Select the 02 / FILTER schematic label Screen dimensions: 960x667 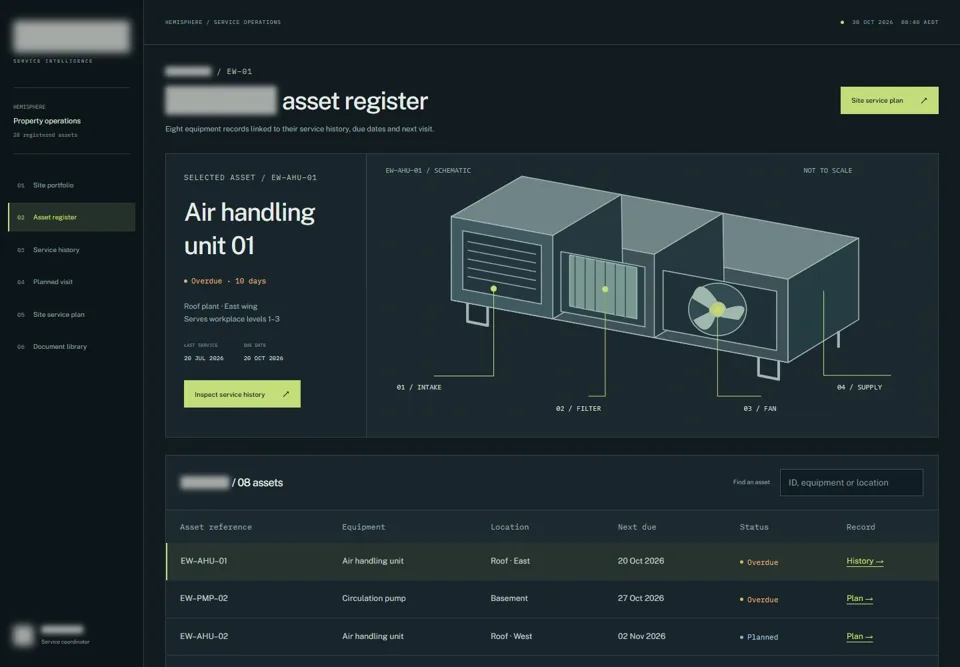click(x=578, y=409)
